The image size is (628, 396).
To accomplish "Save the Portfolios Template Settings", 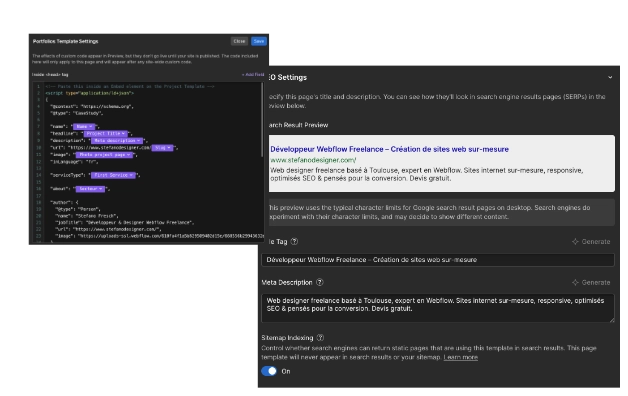I will click(259, 41).
